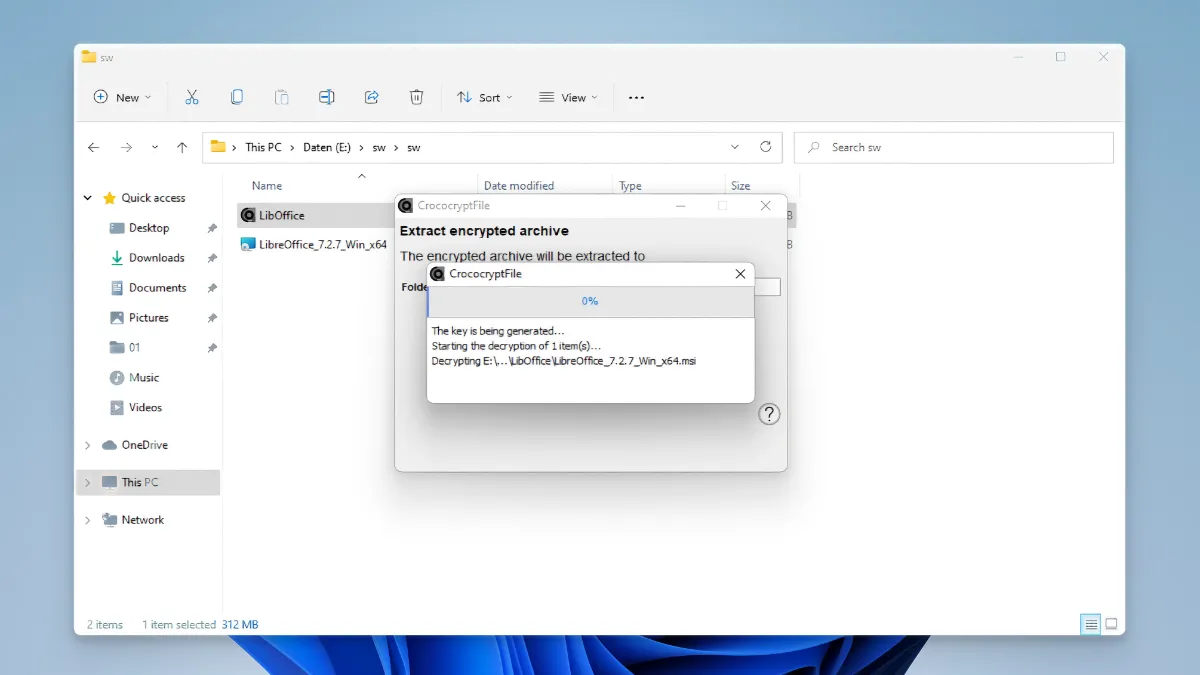
Task: Click the Rename icon in toolbar
Action: (326, 97)
